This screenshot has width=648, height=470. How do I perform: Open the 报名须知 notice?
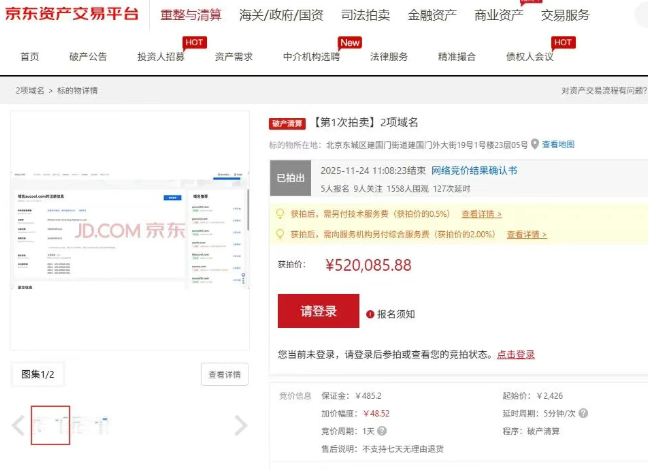pyautogui.click(x=396, y=314)
